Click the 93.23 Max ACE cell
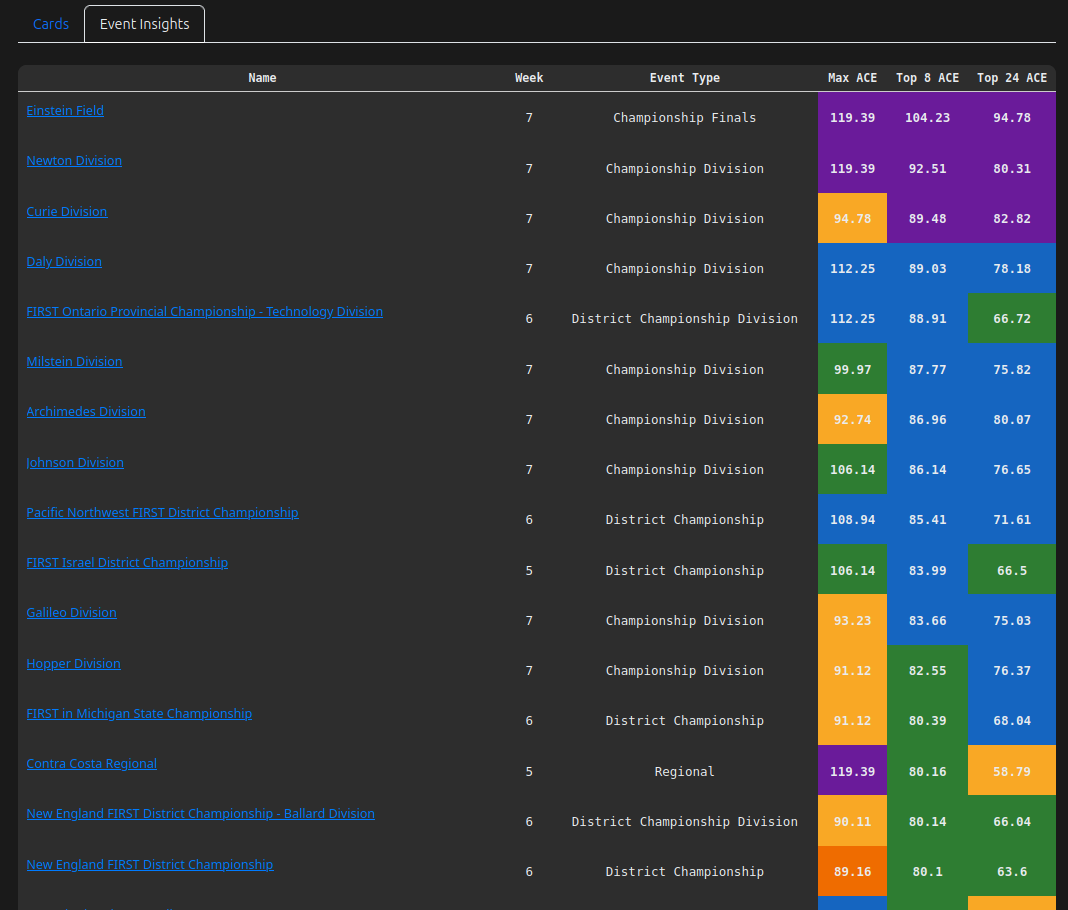This screenshot has height=910, width=1068. coord(852,620)
